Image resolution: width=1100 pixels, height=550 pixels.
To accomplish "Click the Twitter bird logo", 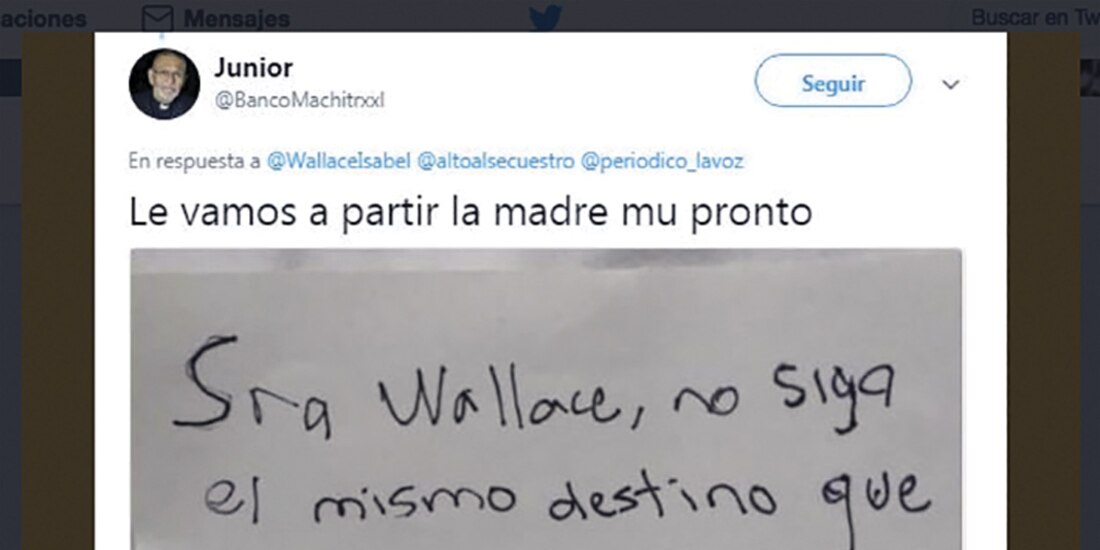I will click(x=545, y=16).
